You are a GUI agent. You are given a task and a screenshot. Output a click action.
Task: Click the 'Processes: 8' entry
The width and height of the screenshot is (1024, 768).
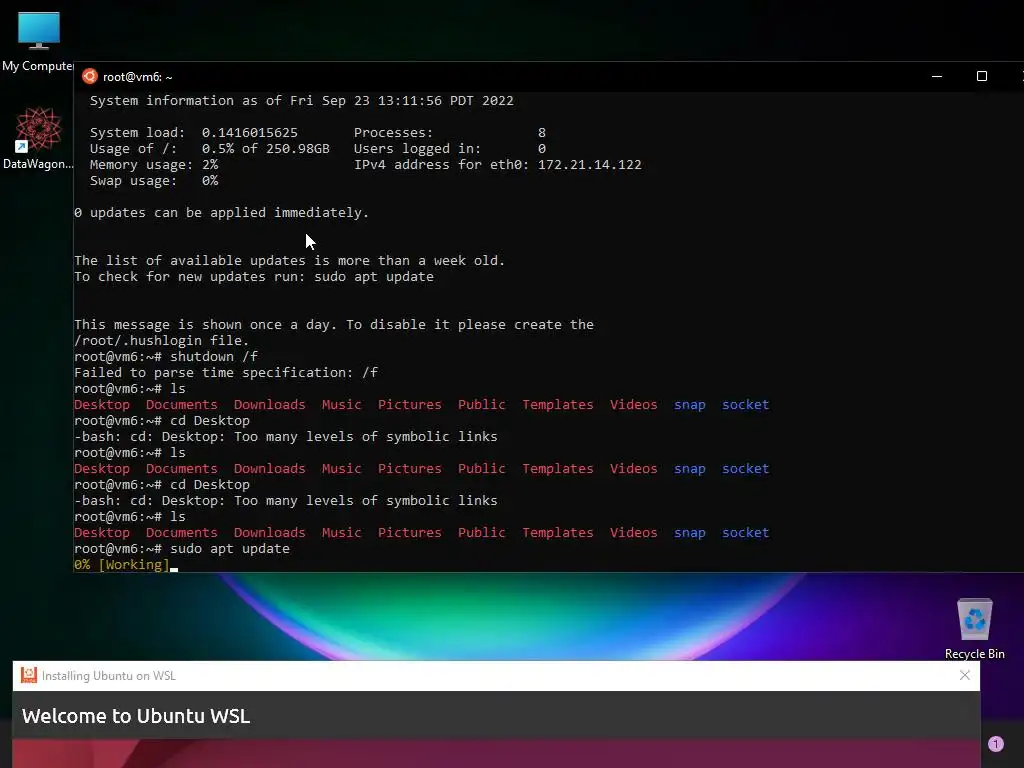click(x=450, y=133)
